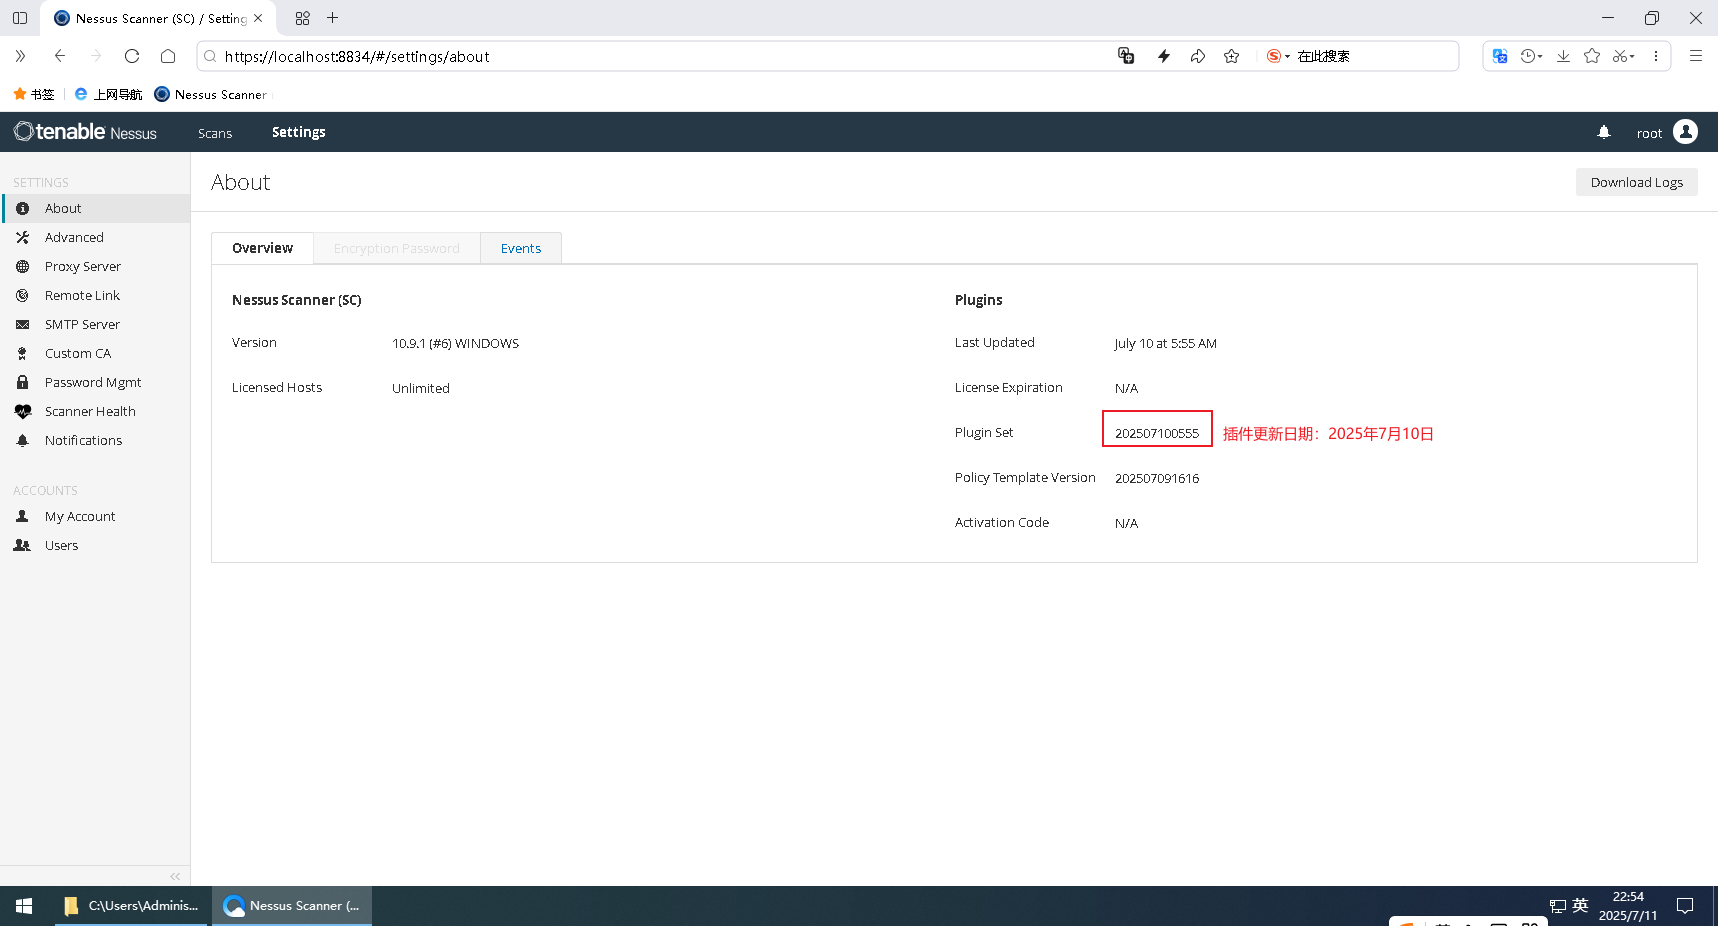Open the search engine selector dropdown
Screen dimensions: 1718x926
1278,56
